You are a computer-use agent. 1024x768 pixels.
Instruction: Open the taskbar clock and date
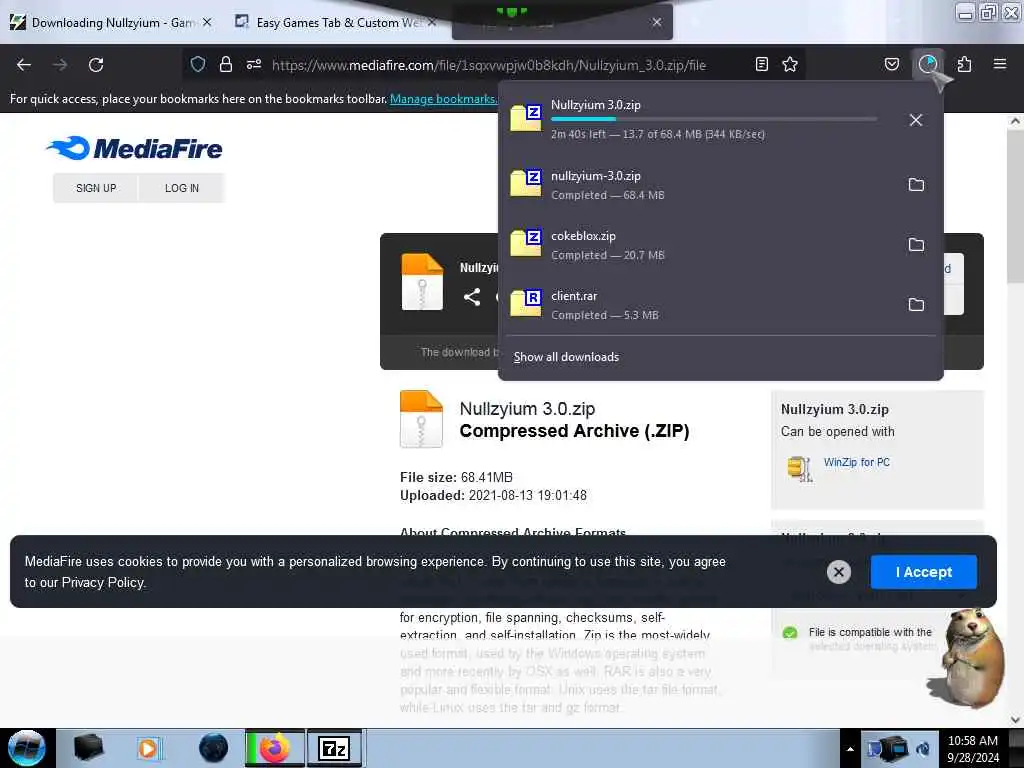972,749
